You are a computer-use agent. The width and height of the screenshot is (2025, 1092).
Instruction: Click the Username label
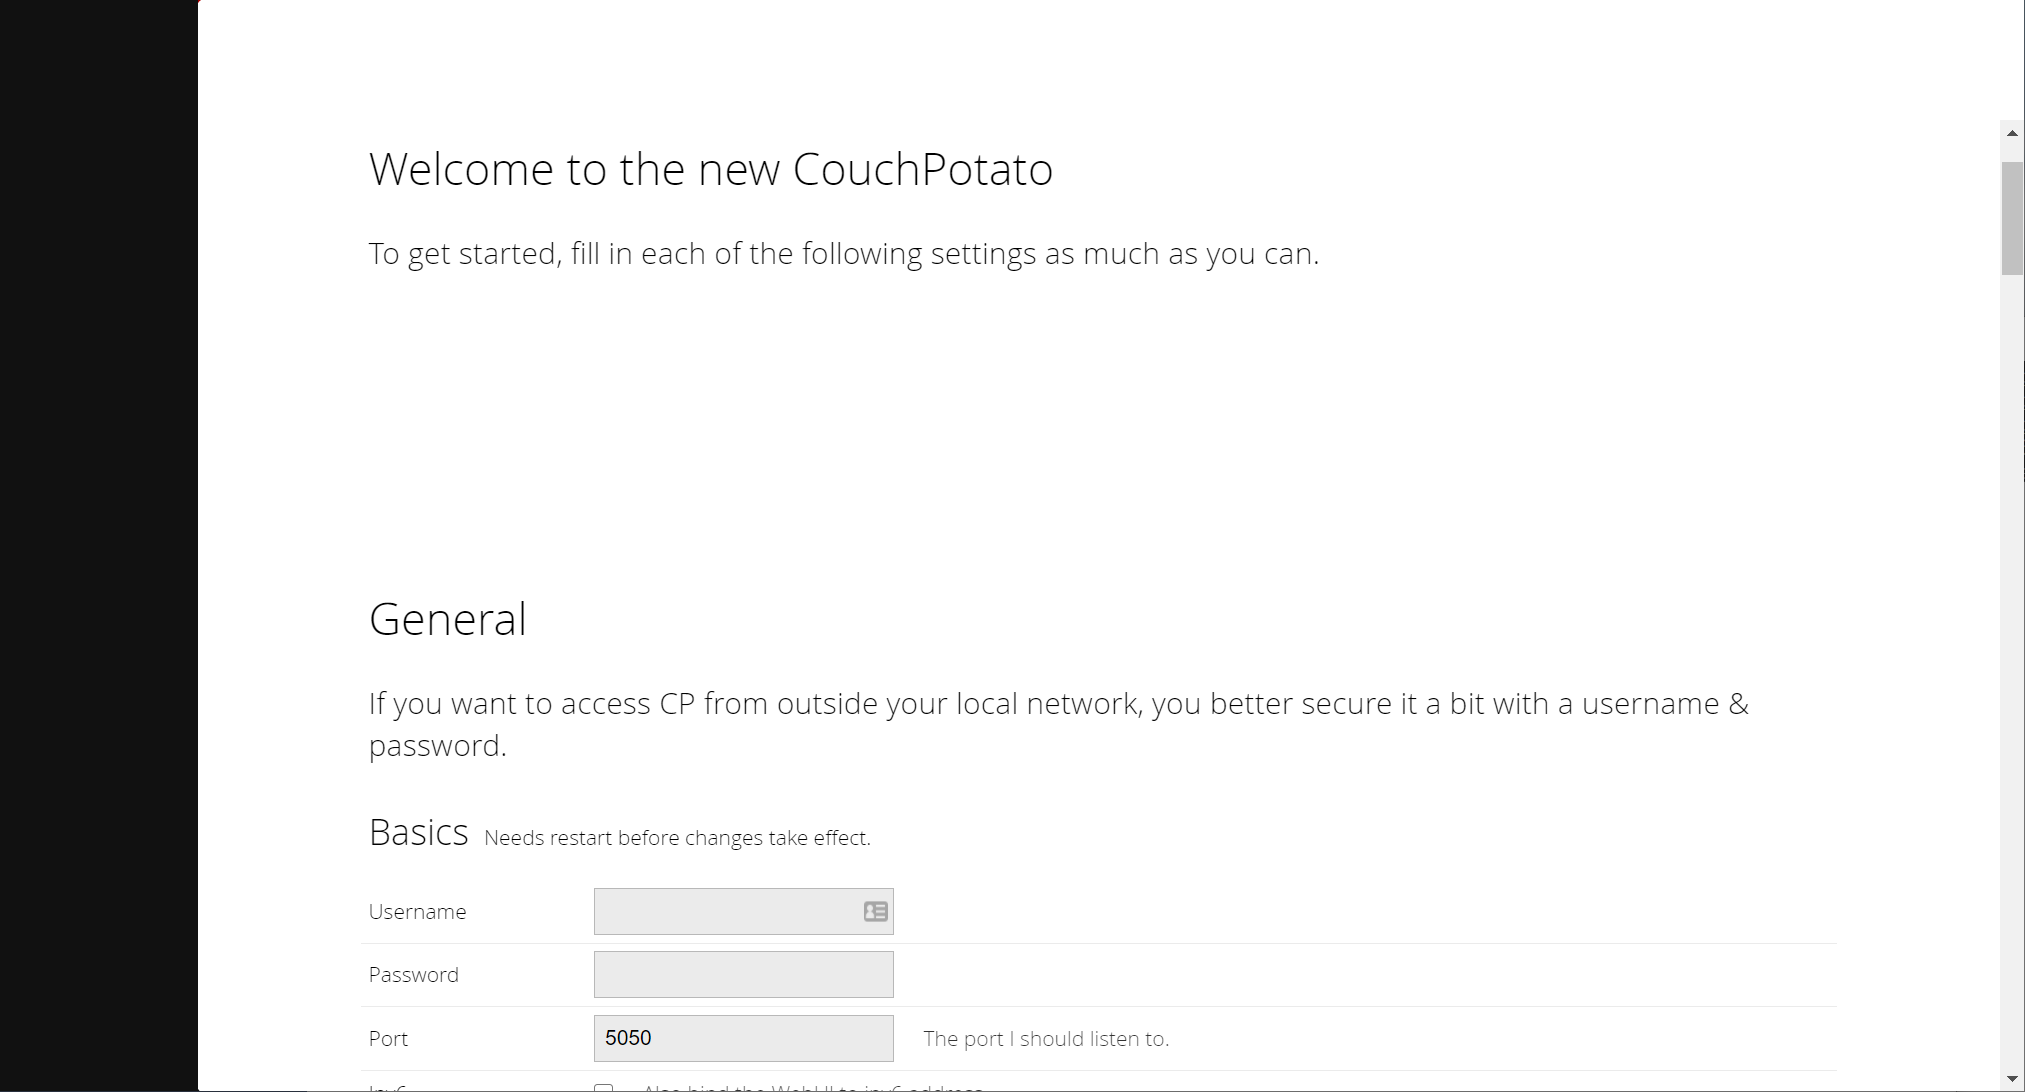[417, 912]
